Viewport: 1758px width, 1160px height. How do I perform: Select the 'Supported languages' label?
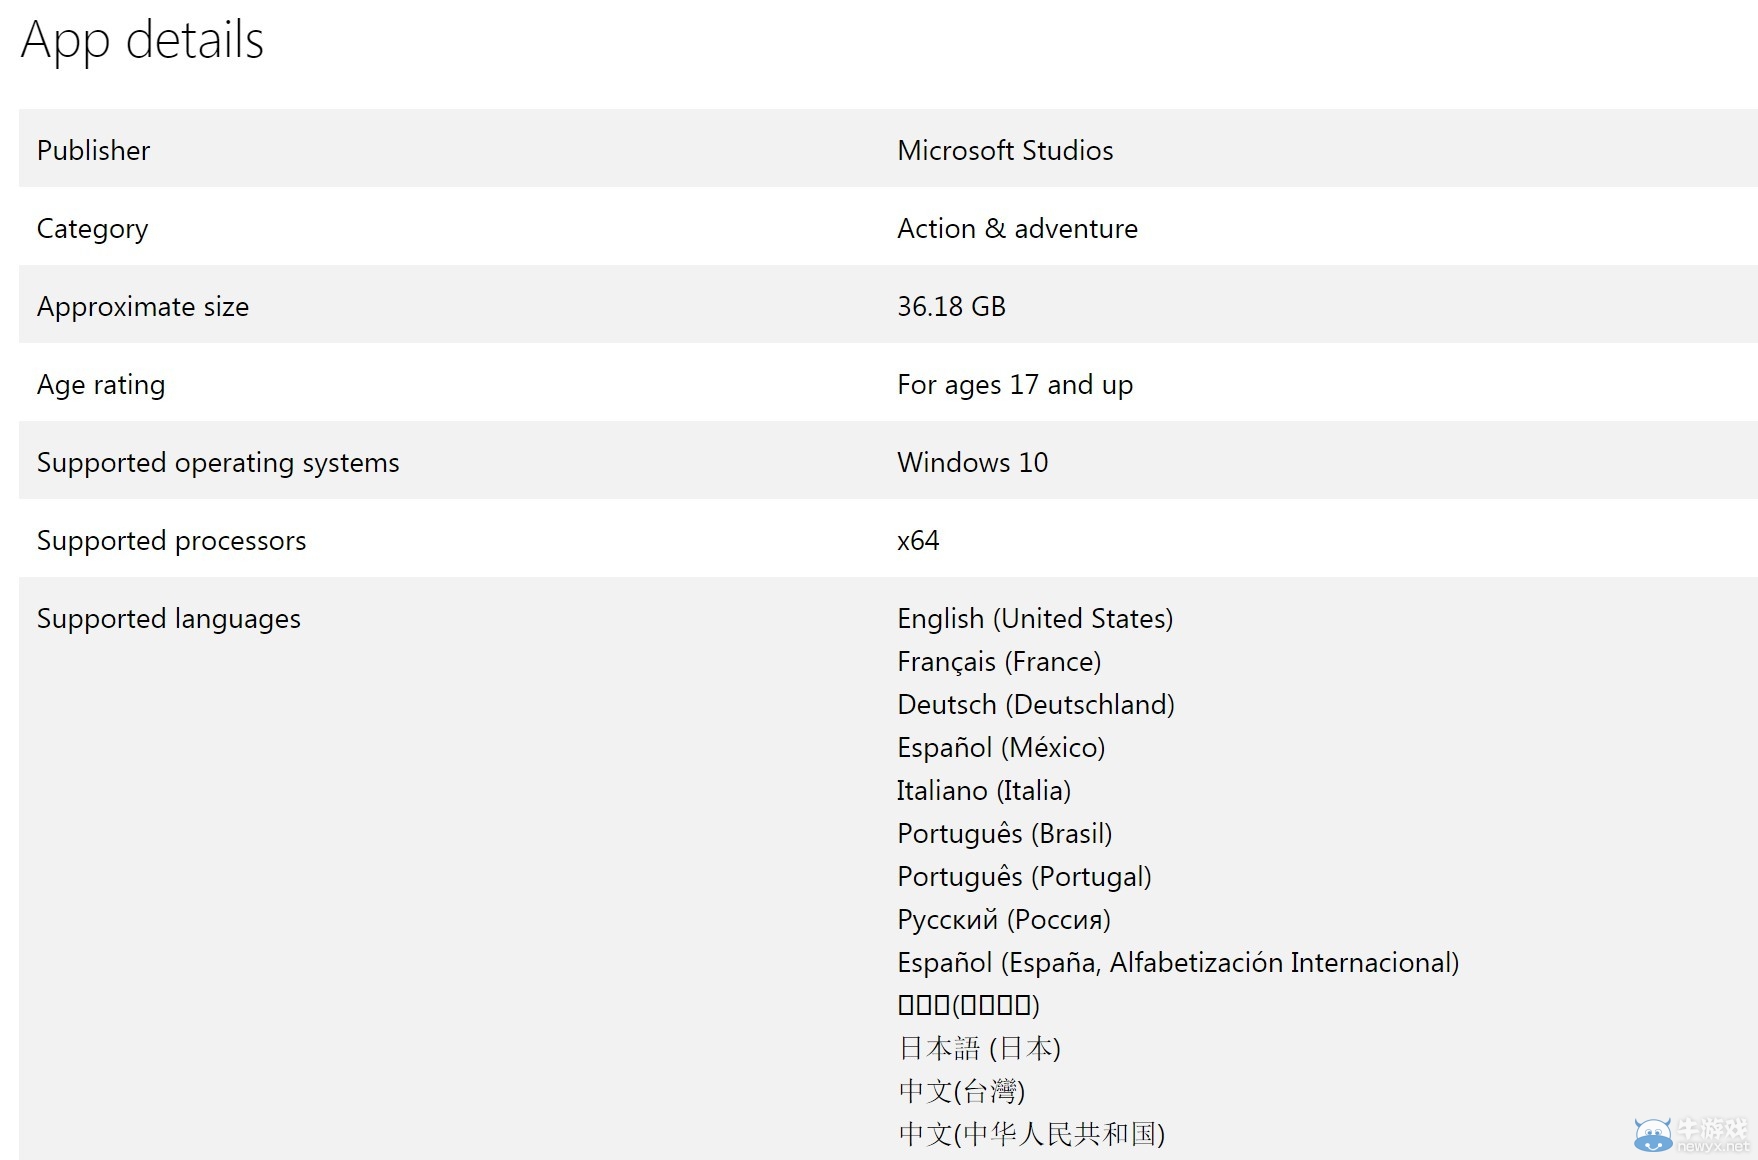tap(169, 619)
